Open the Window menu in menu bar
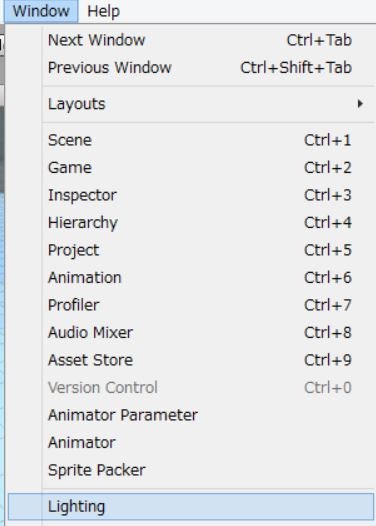The width and height of the screenshot is (376, 526). [41, 11]
